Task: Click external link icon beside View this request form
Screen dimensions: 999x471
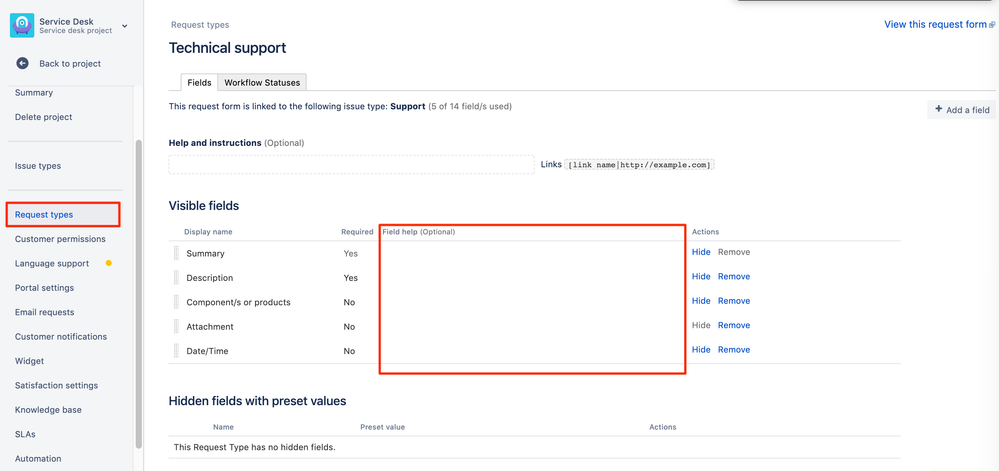Action: [x=991, y=25]
